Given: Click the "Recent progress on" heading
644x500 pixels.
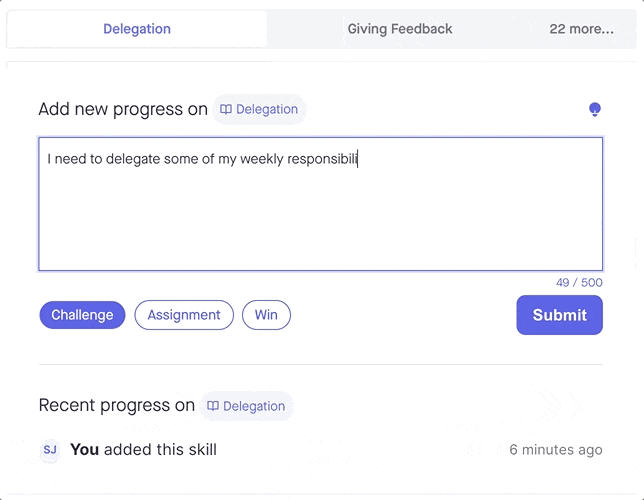Looking at the screenshot, I should pos(116,406).
